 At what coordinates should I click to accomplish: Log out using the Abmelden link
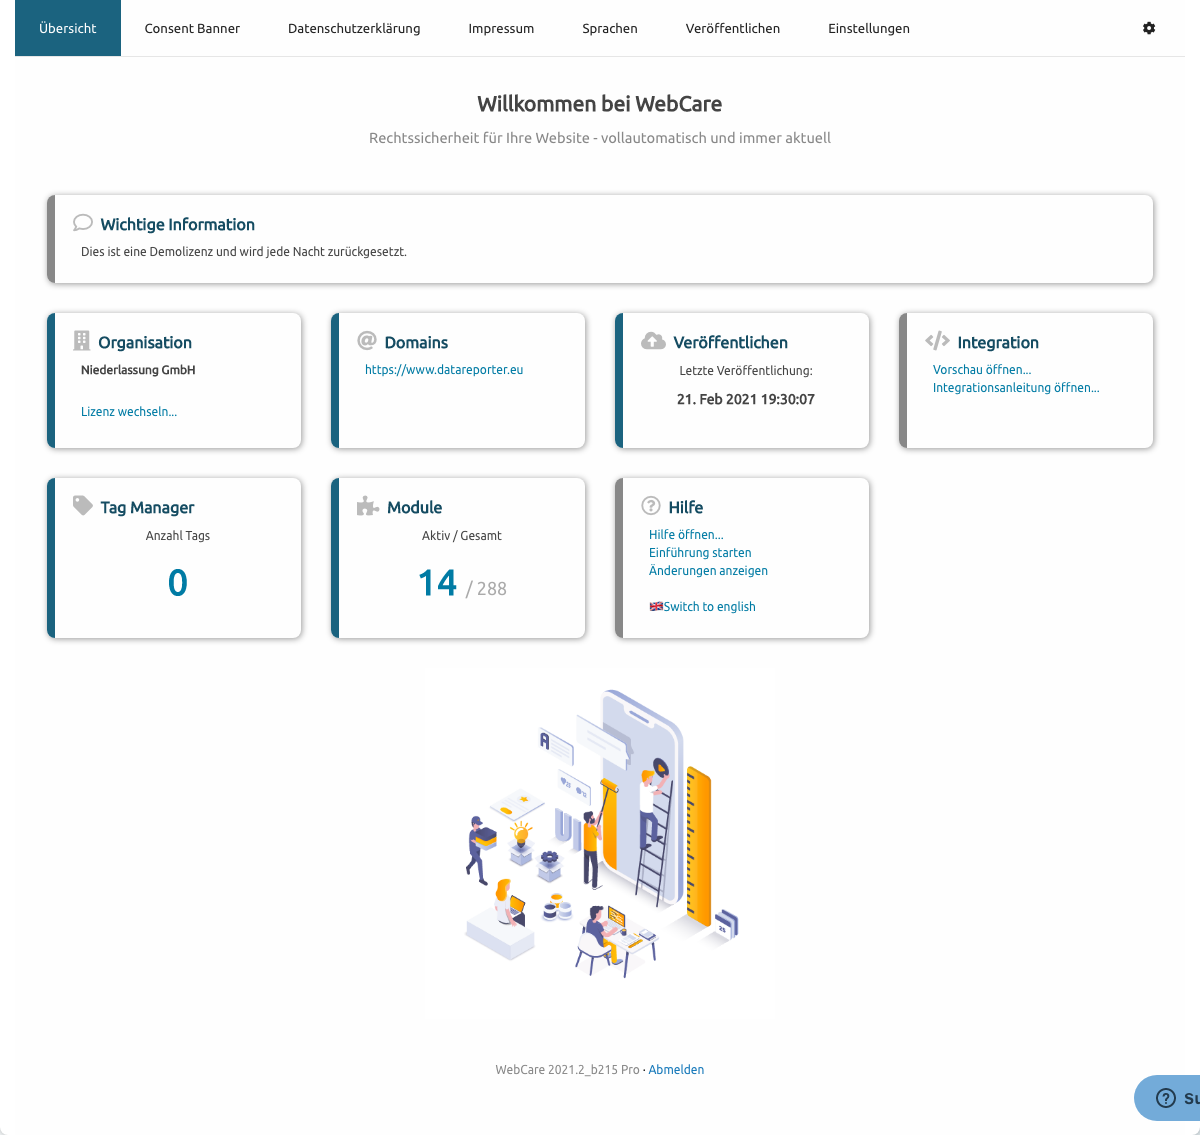coord(676,1069)
